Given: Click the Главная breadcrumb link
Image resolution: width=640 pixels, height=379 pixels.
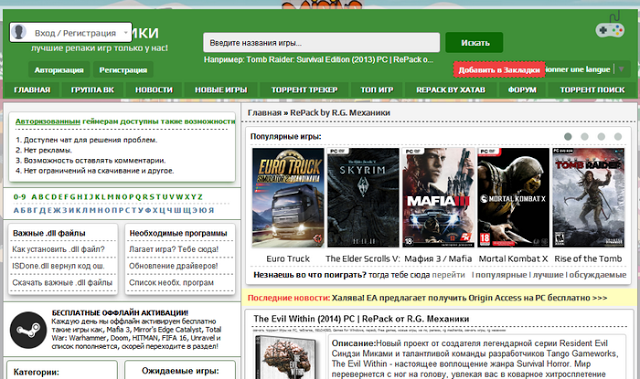Looking at the screenshot, I should (264, 113).
